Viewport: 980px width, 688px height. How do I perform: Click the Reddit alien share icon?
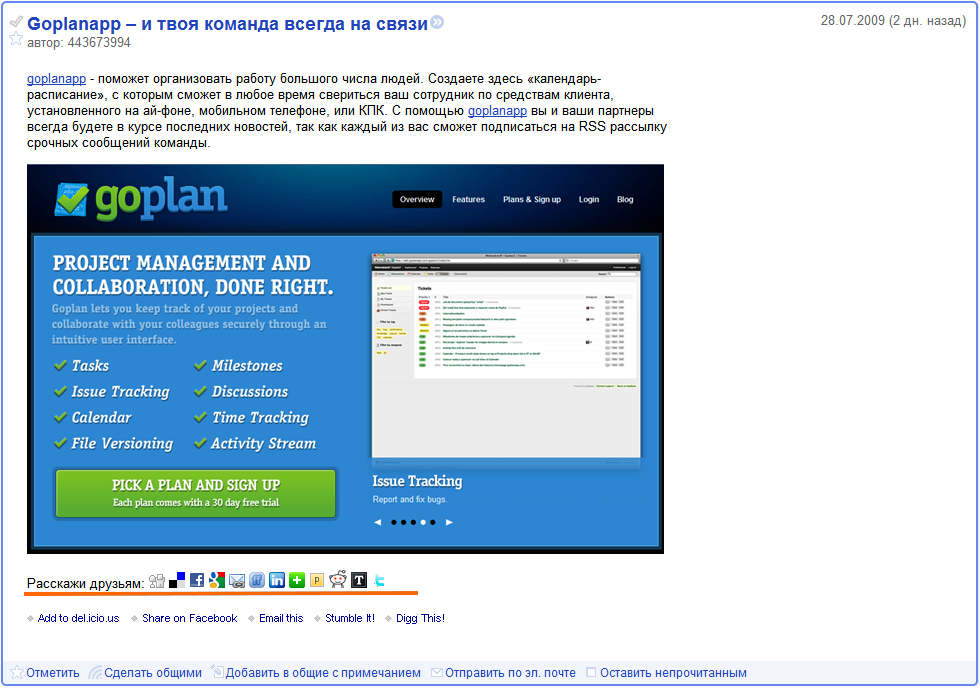point(338,580)
